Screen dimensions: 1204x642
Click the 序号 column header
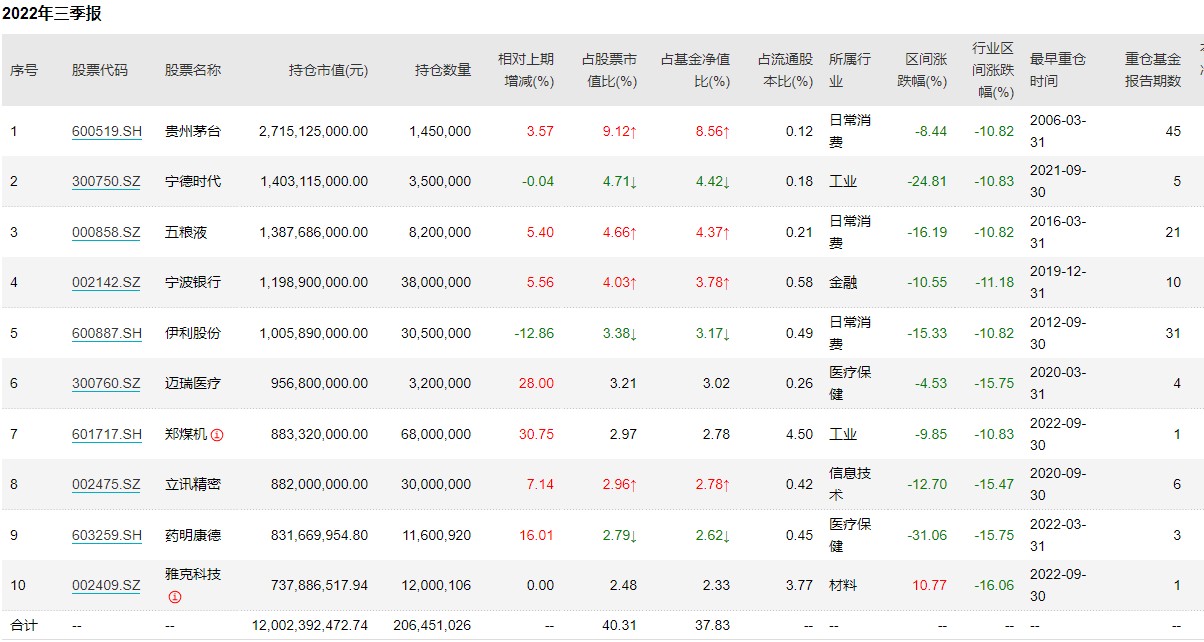tap(24, 70)
